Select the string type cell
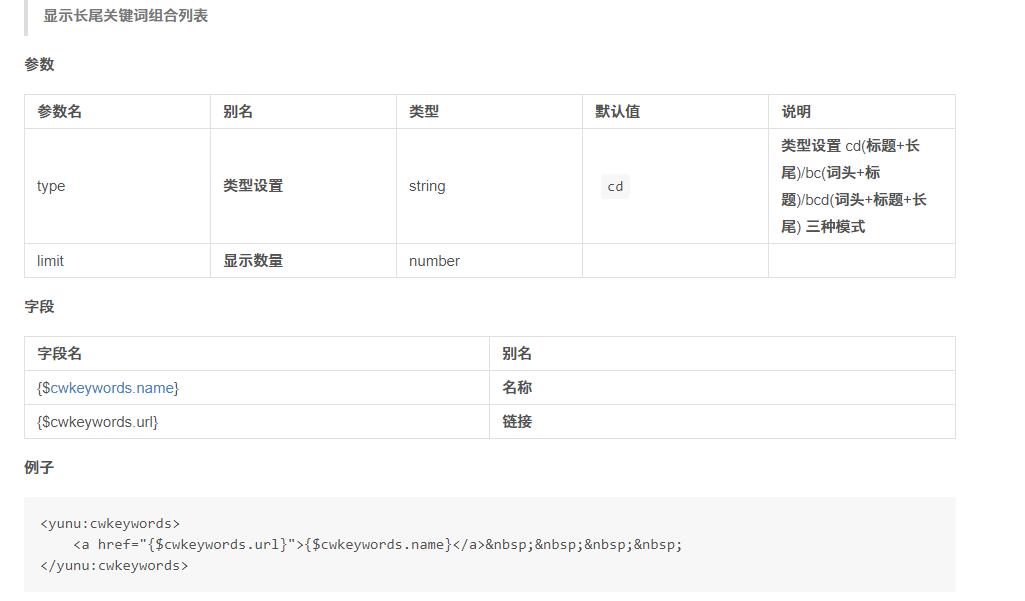This screenshot has width=1025, height=601. (426, 186)
